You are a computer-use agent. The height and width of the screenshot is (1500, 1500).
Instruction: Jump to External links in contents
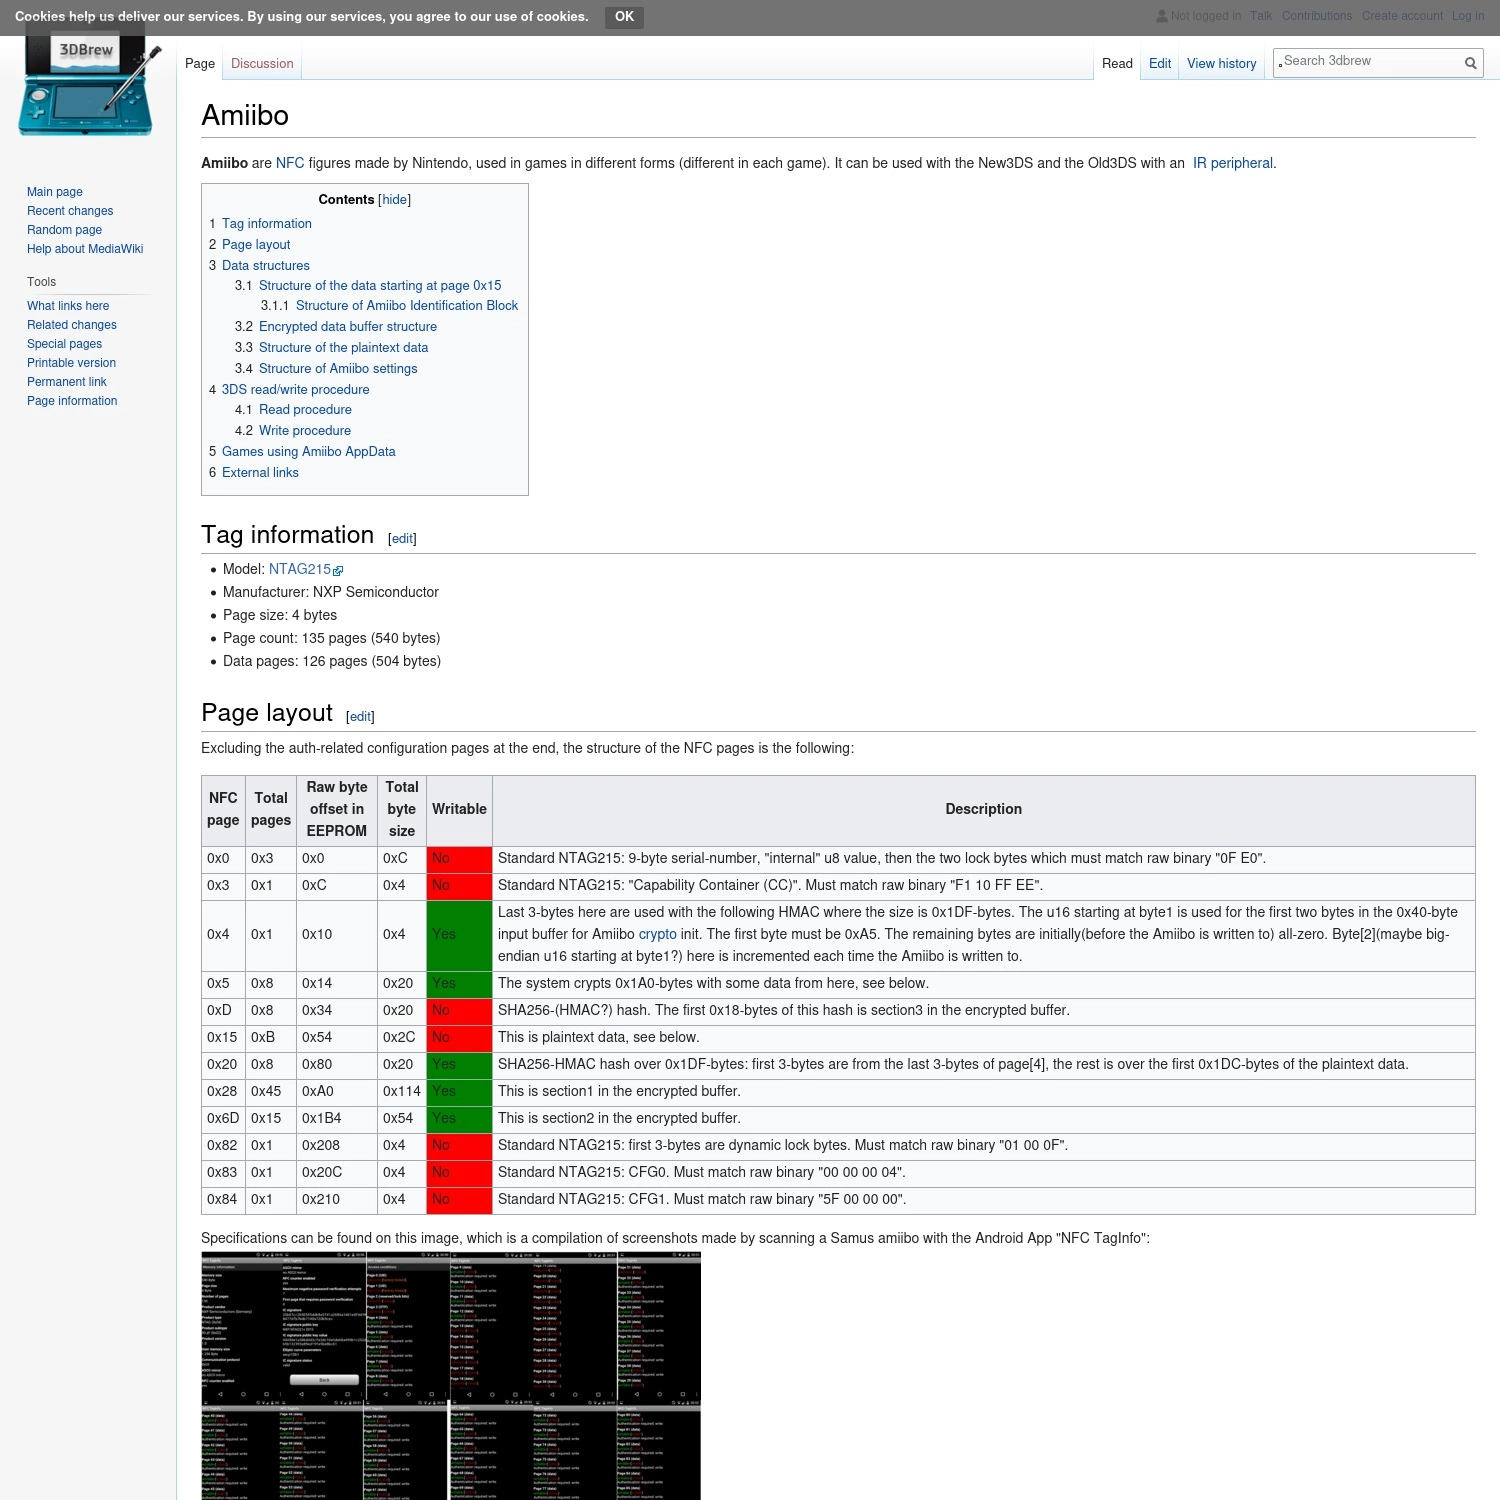point(260,473)
